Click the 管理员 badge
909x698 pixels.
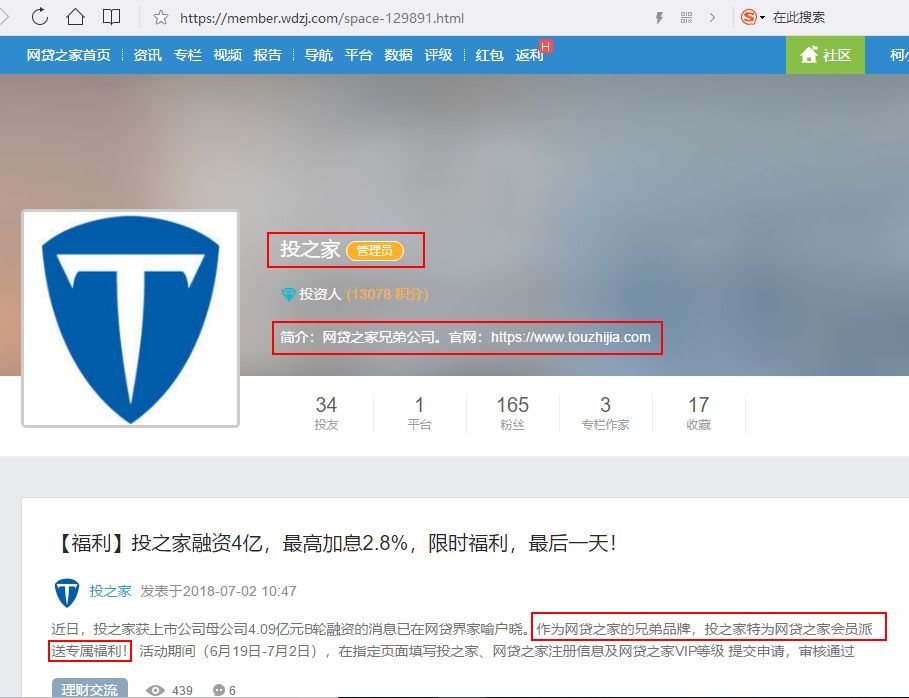374,250
